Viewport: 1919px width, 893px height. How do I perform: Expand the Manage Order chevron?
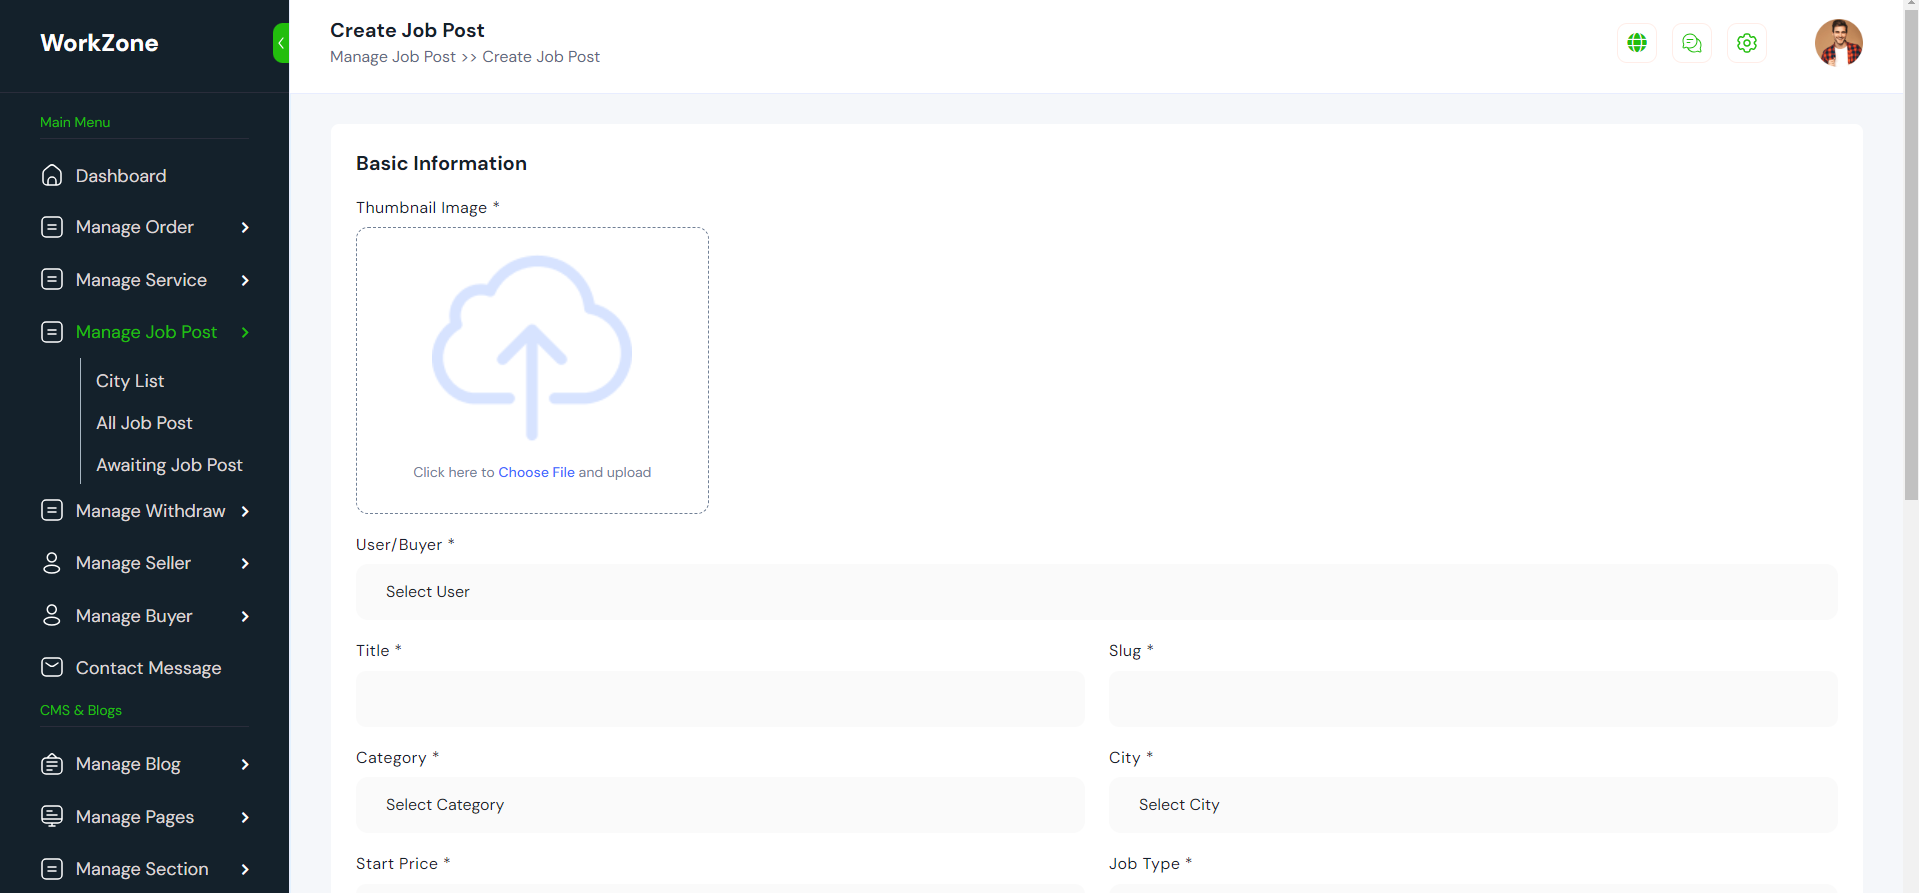click(245, 228)
